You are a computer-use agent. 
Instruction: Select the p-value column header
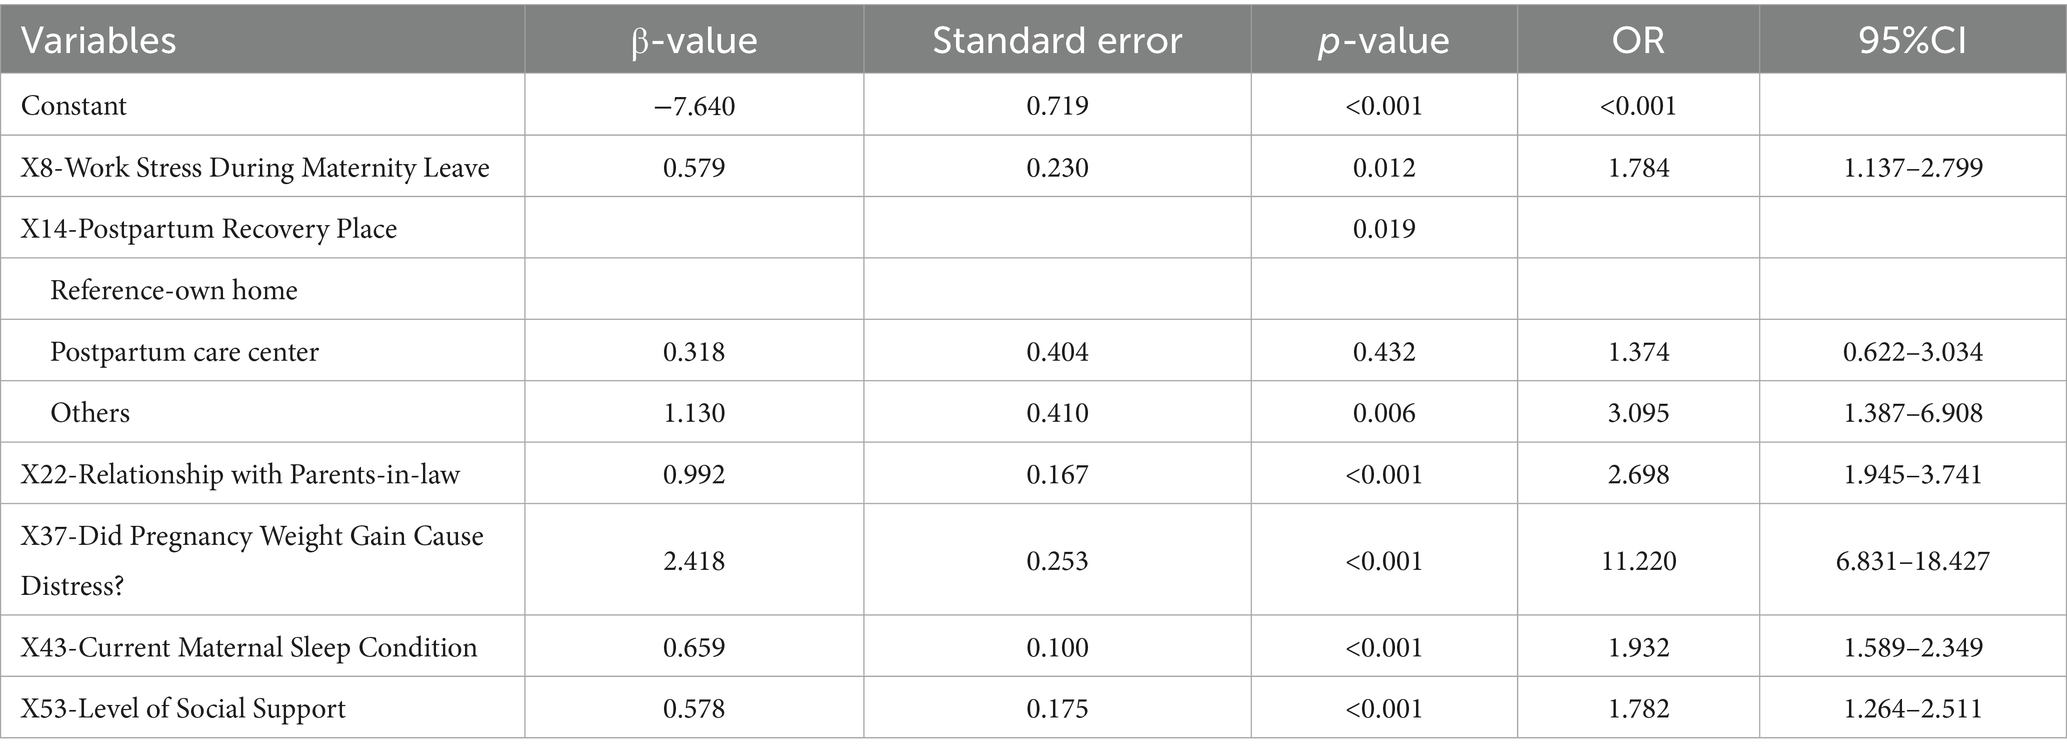[1383, 40]
